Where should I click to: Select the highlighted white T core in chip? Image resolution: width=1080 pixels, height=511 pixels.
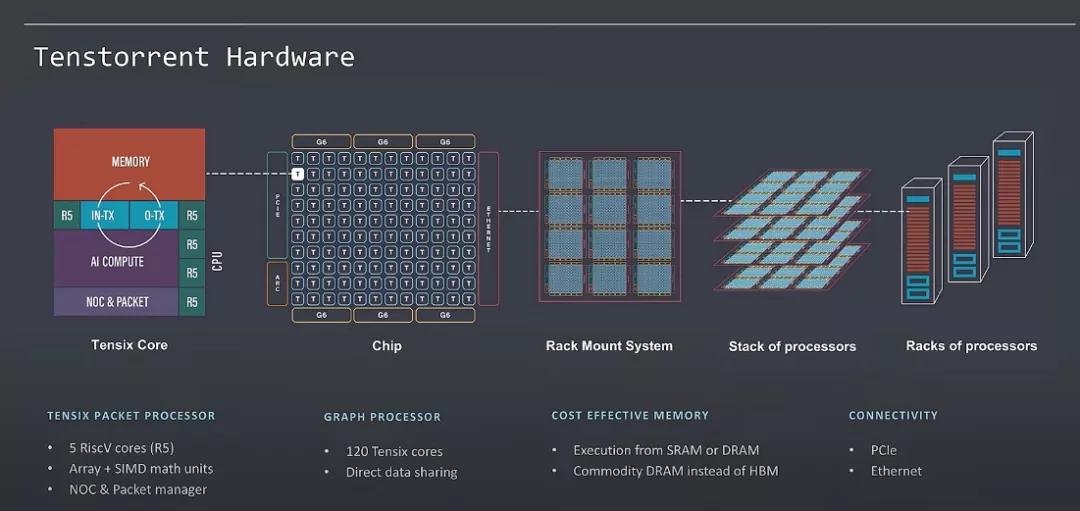pyautogui.click(x=297, y=174)
